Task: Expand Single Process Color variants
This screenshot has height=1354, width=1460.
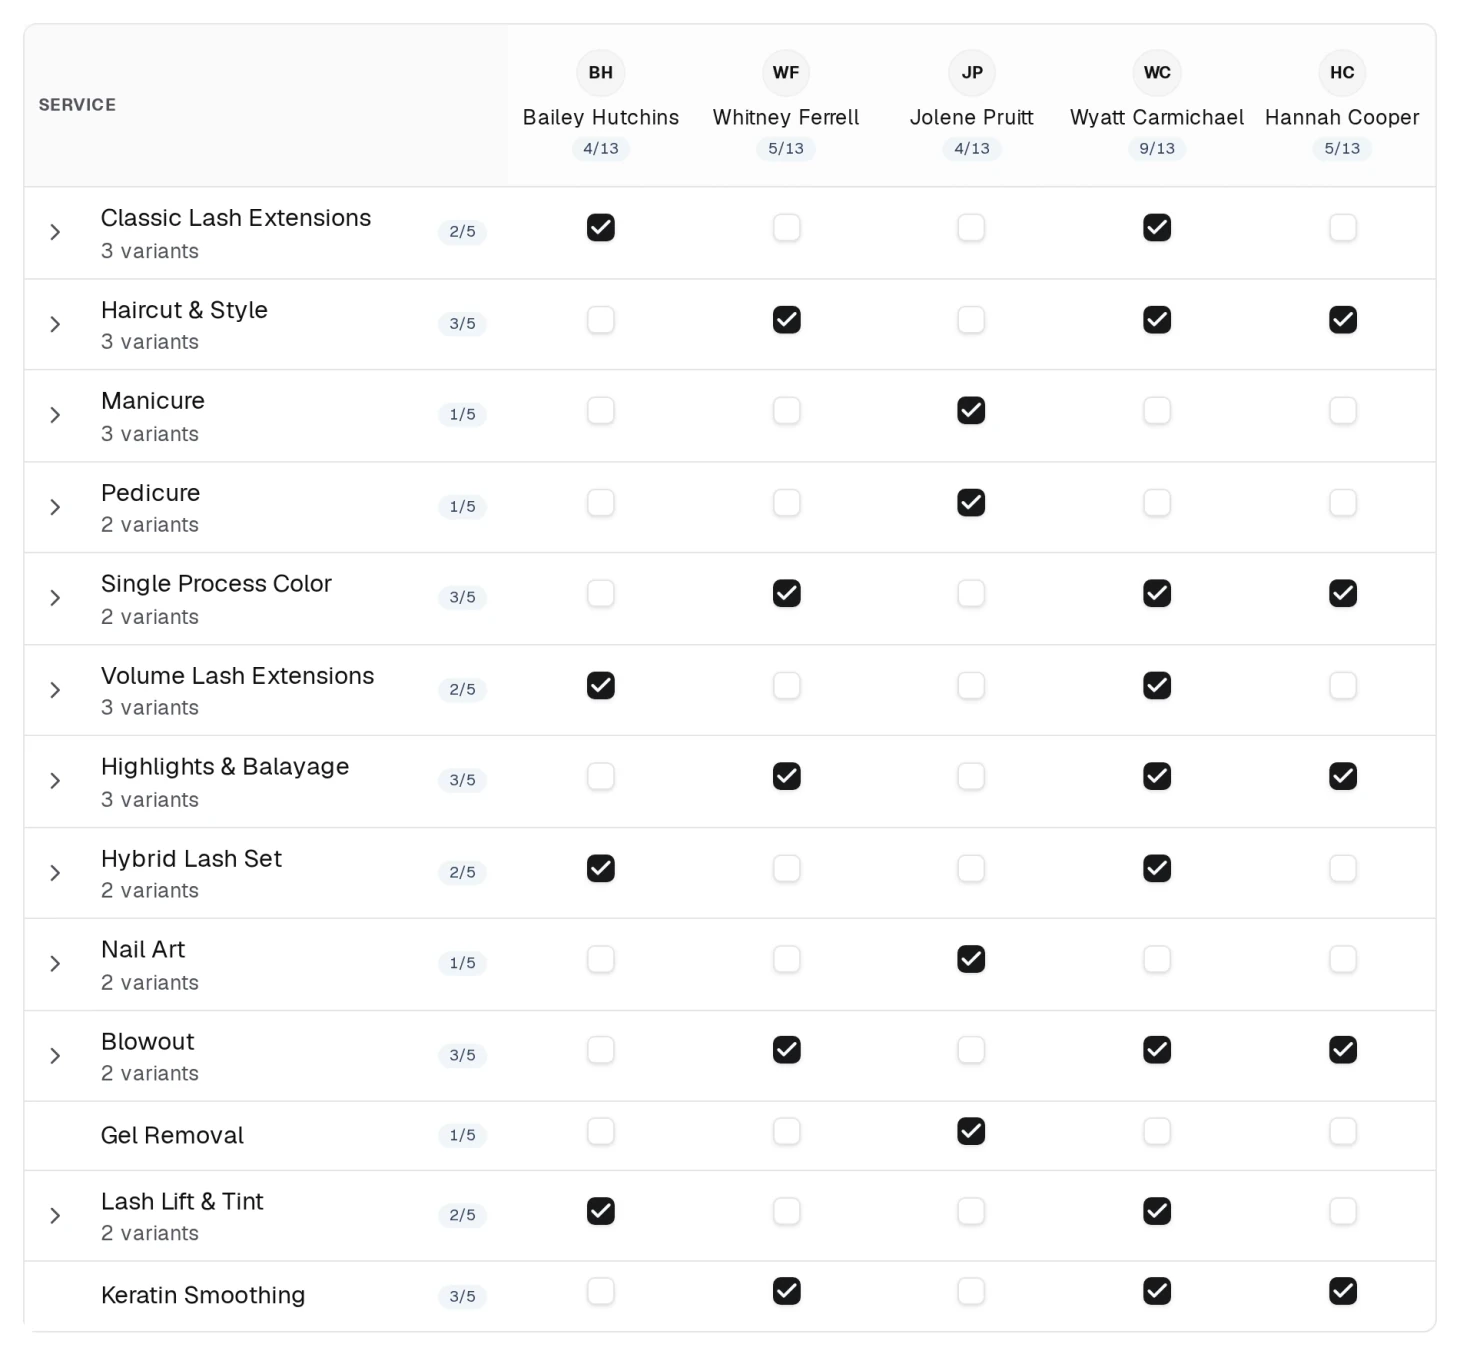Action: (55, 598)
